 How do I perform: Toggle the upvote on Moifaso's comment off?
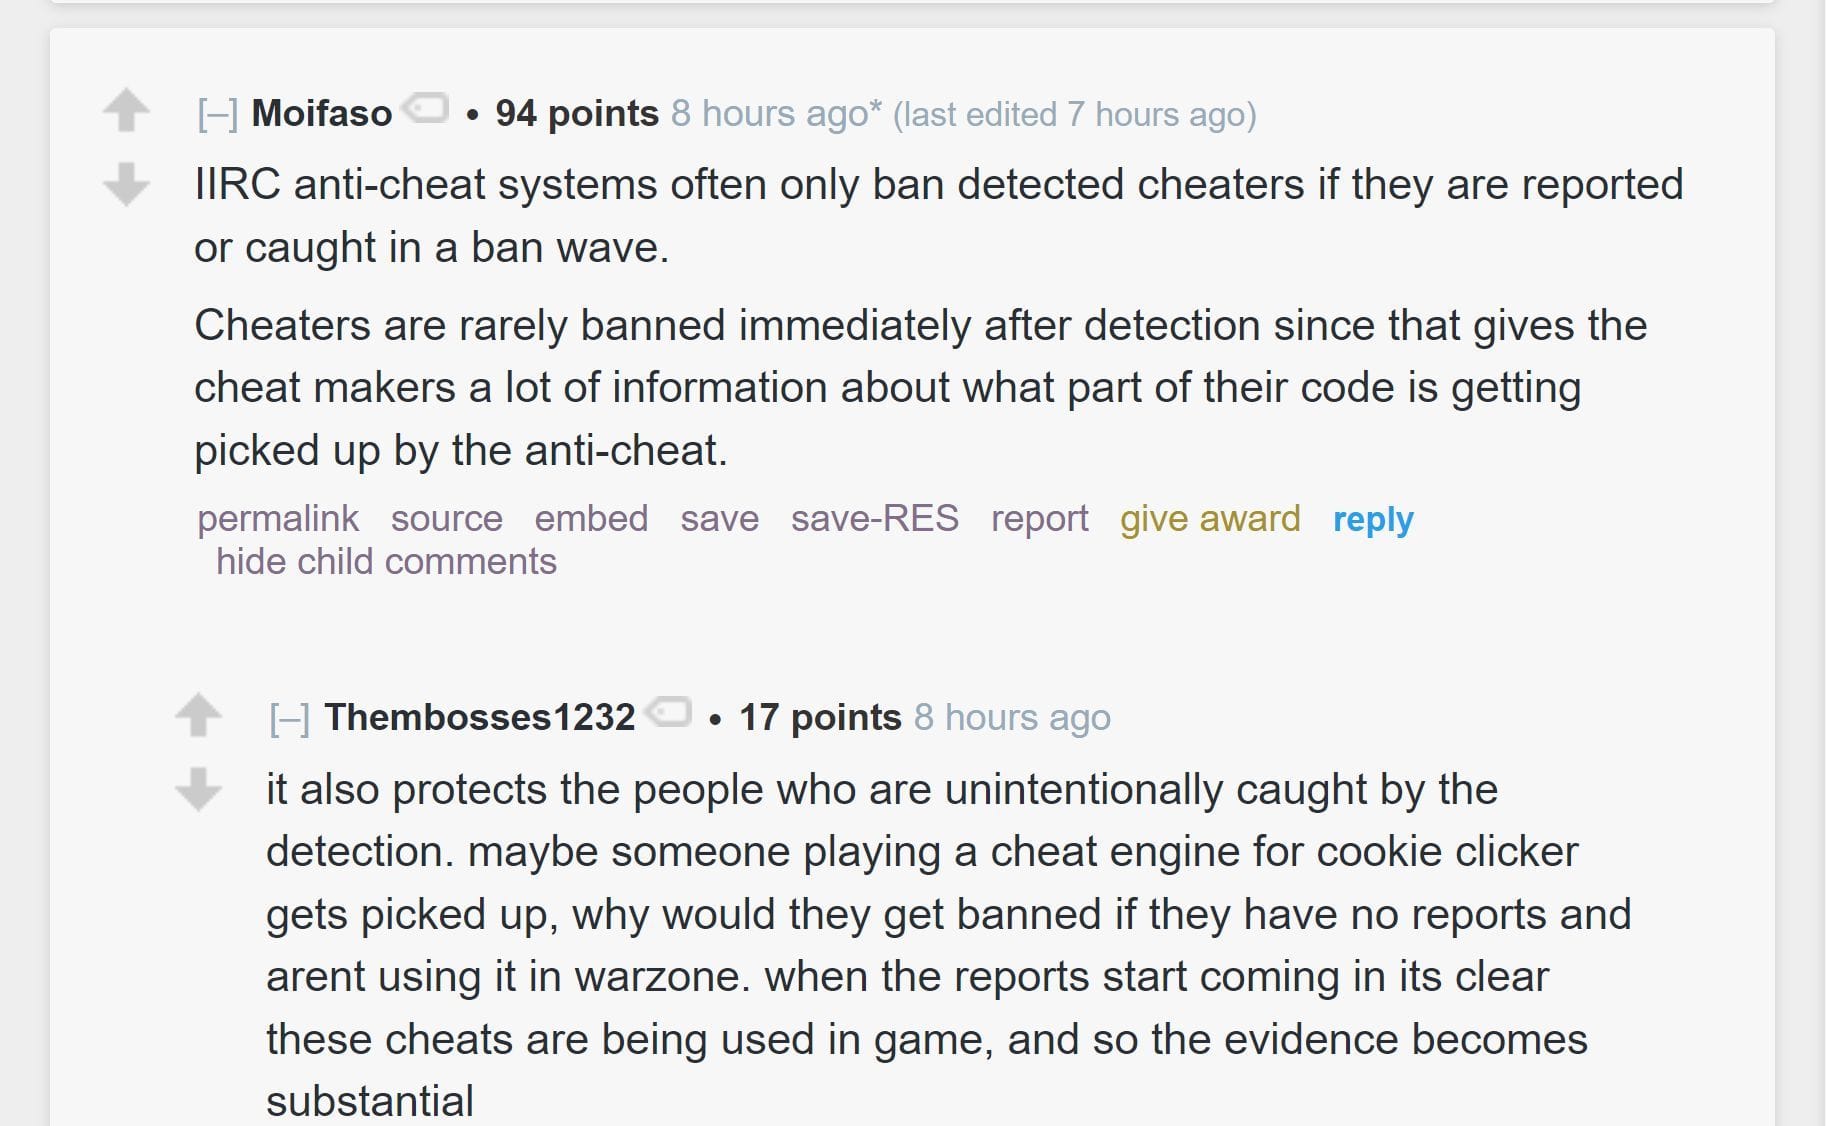click(x=125, y=110)
